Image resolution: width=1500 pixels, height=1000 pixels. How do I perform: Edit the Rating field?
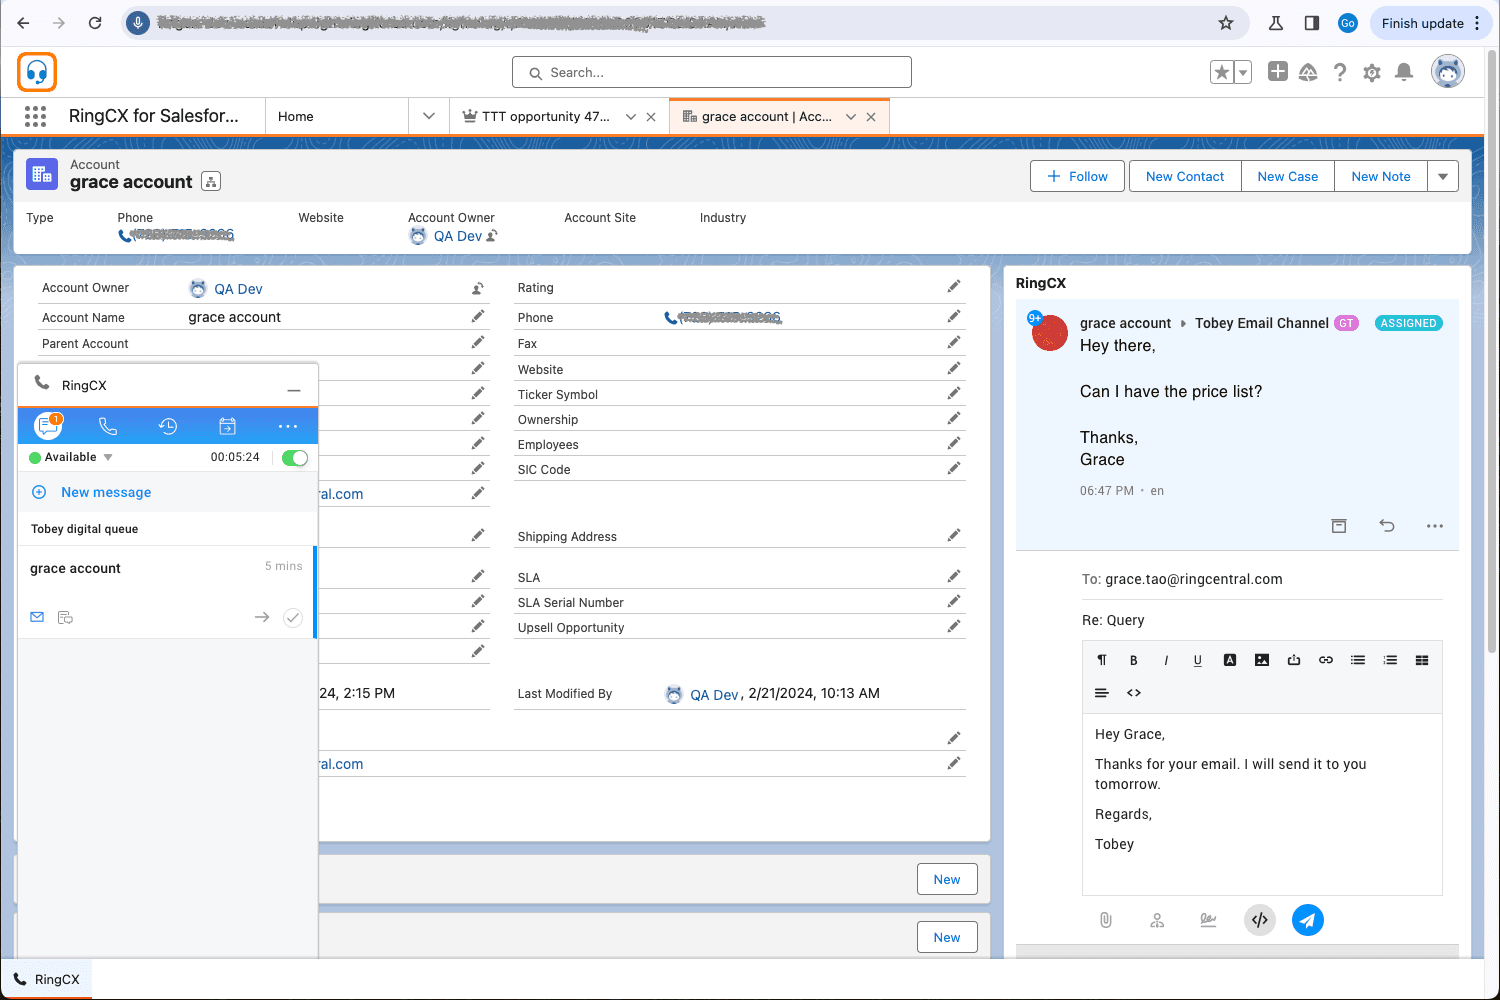click(x=954, y=287)
